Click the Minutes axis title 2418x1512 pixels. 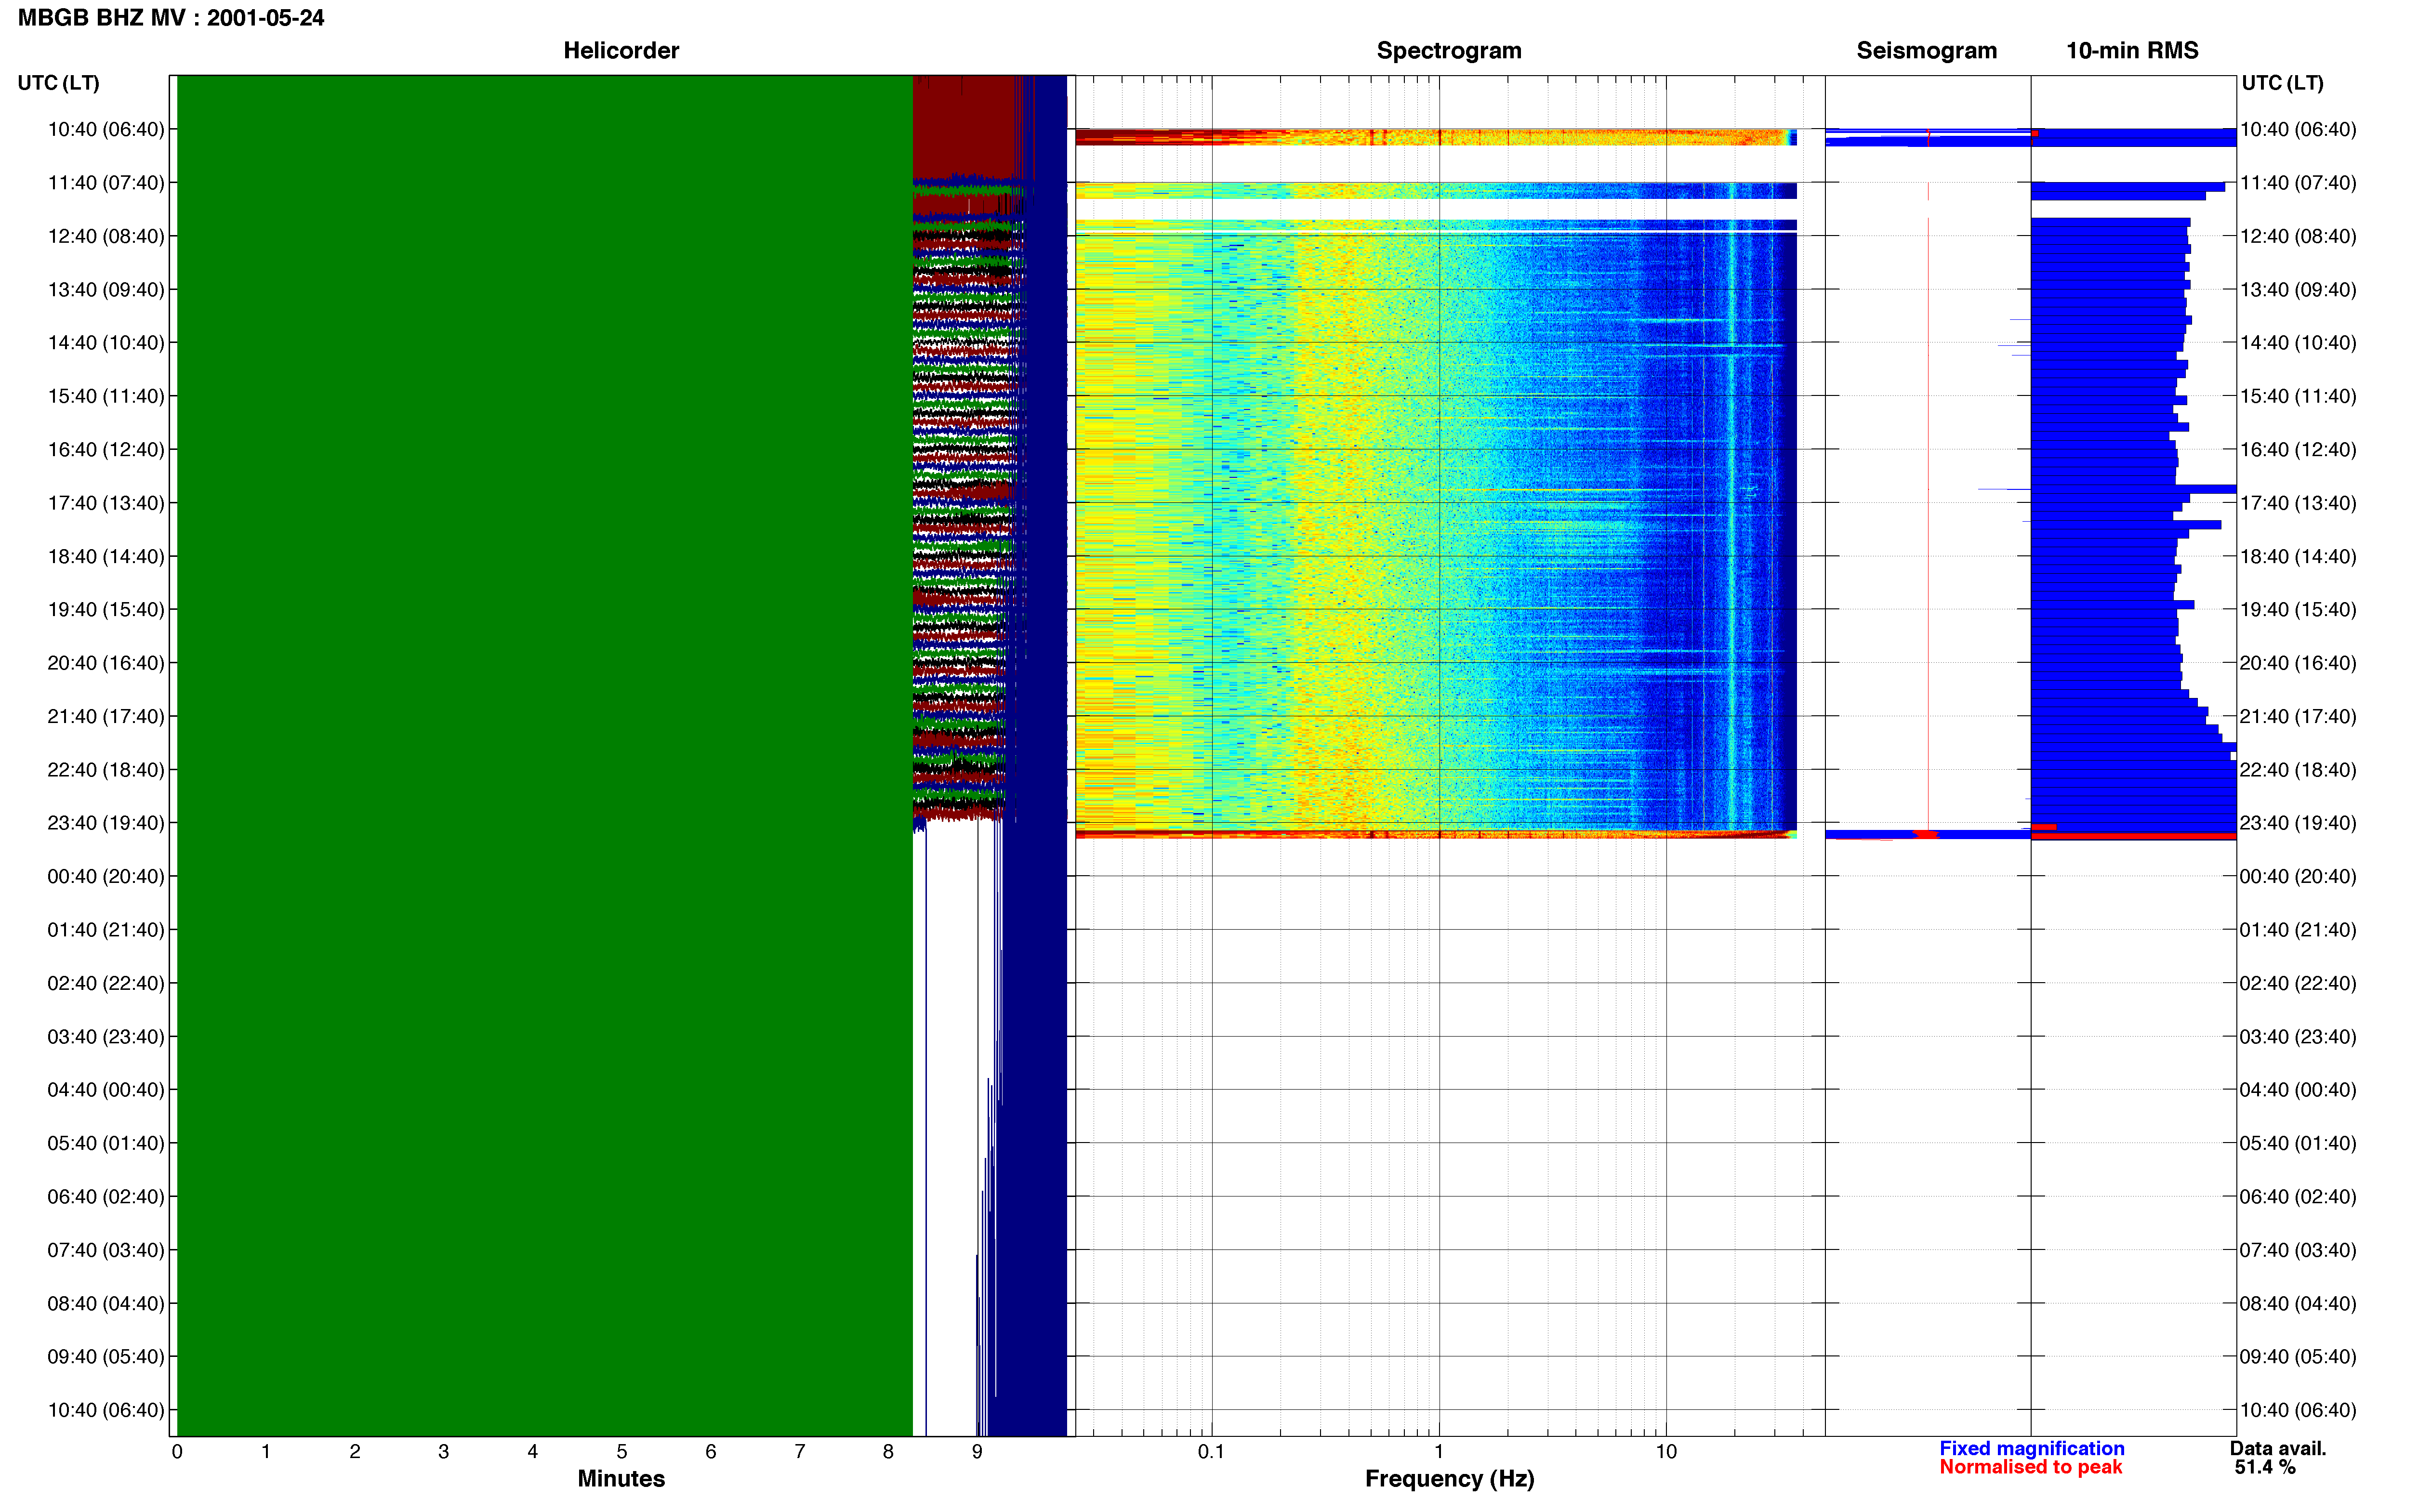click(x=621, y=1478)
